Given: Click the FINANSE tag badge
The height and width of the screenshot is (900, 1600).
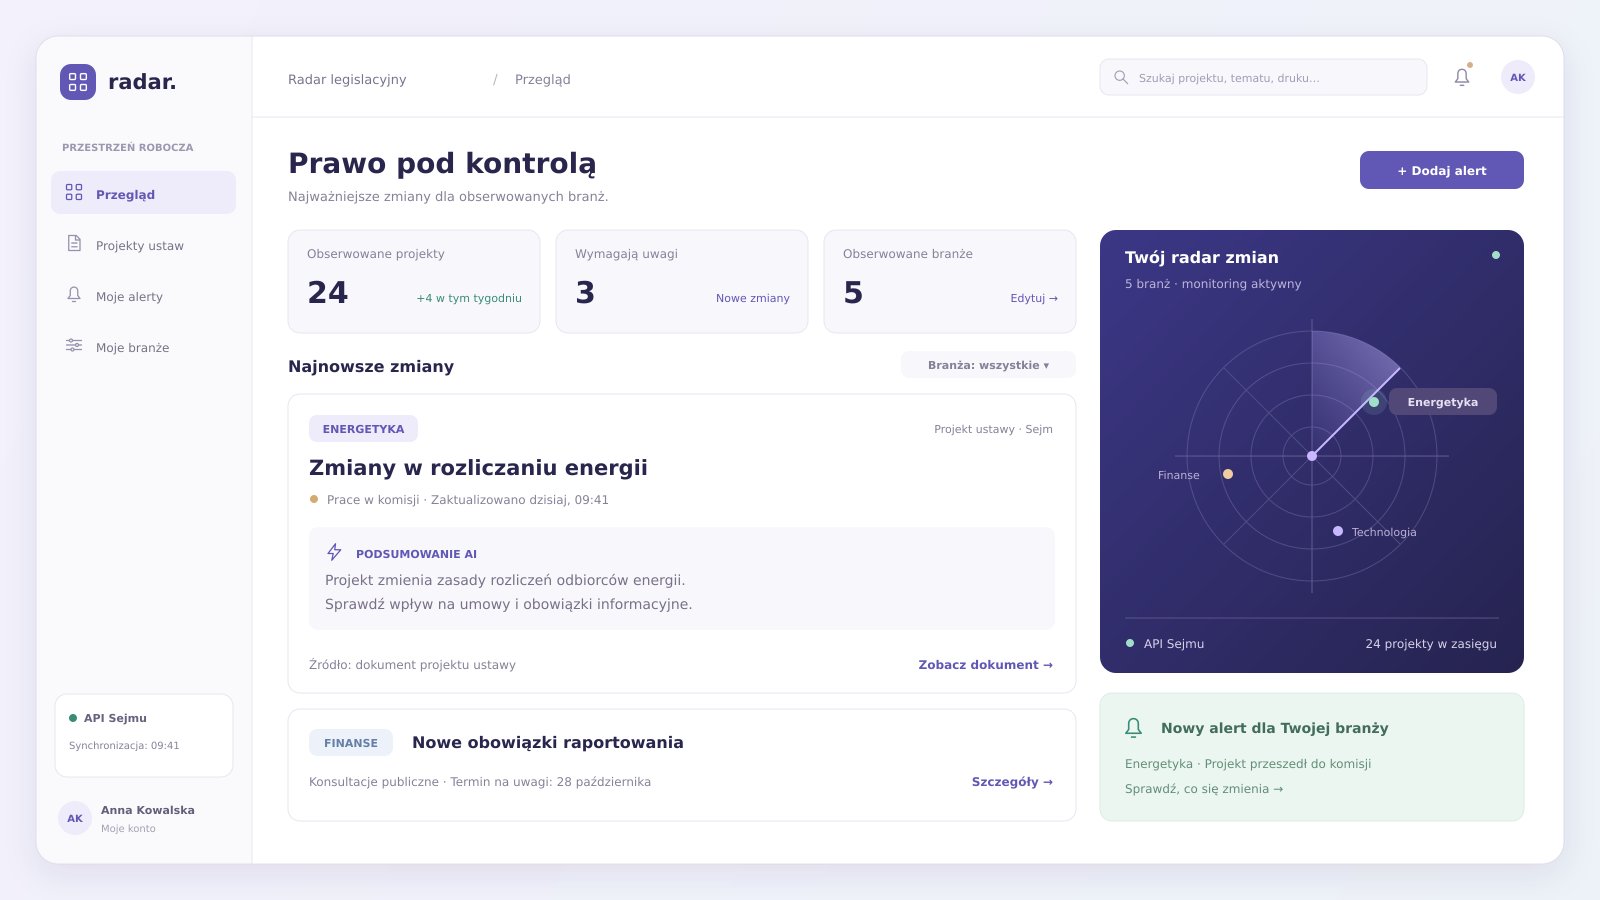Looking at the screenshot, I should coord(351,743).
